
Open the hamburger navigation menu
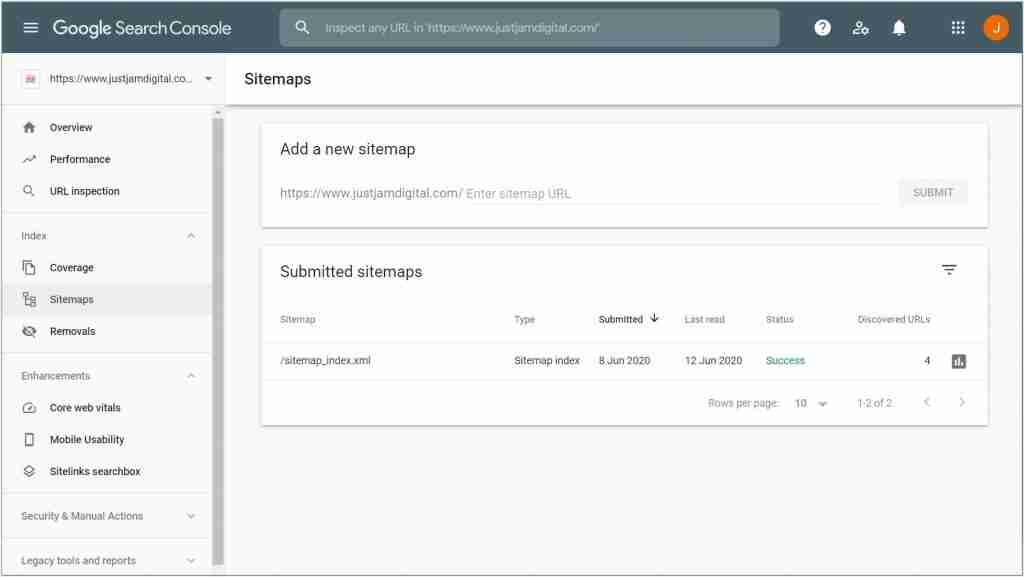pyautogui.click(x=31, y=27)
